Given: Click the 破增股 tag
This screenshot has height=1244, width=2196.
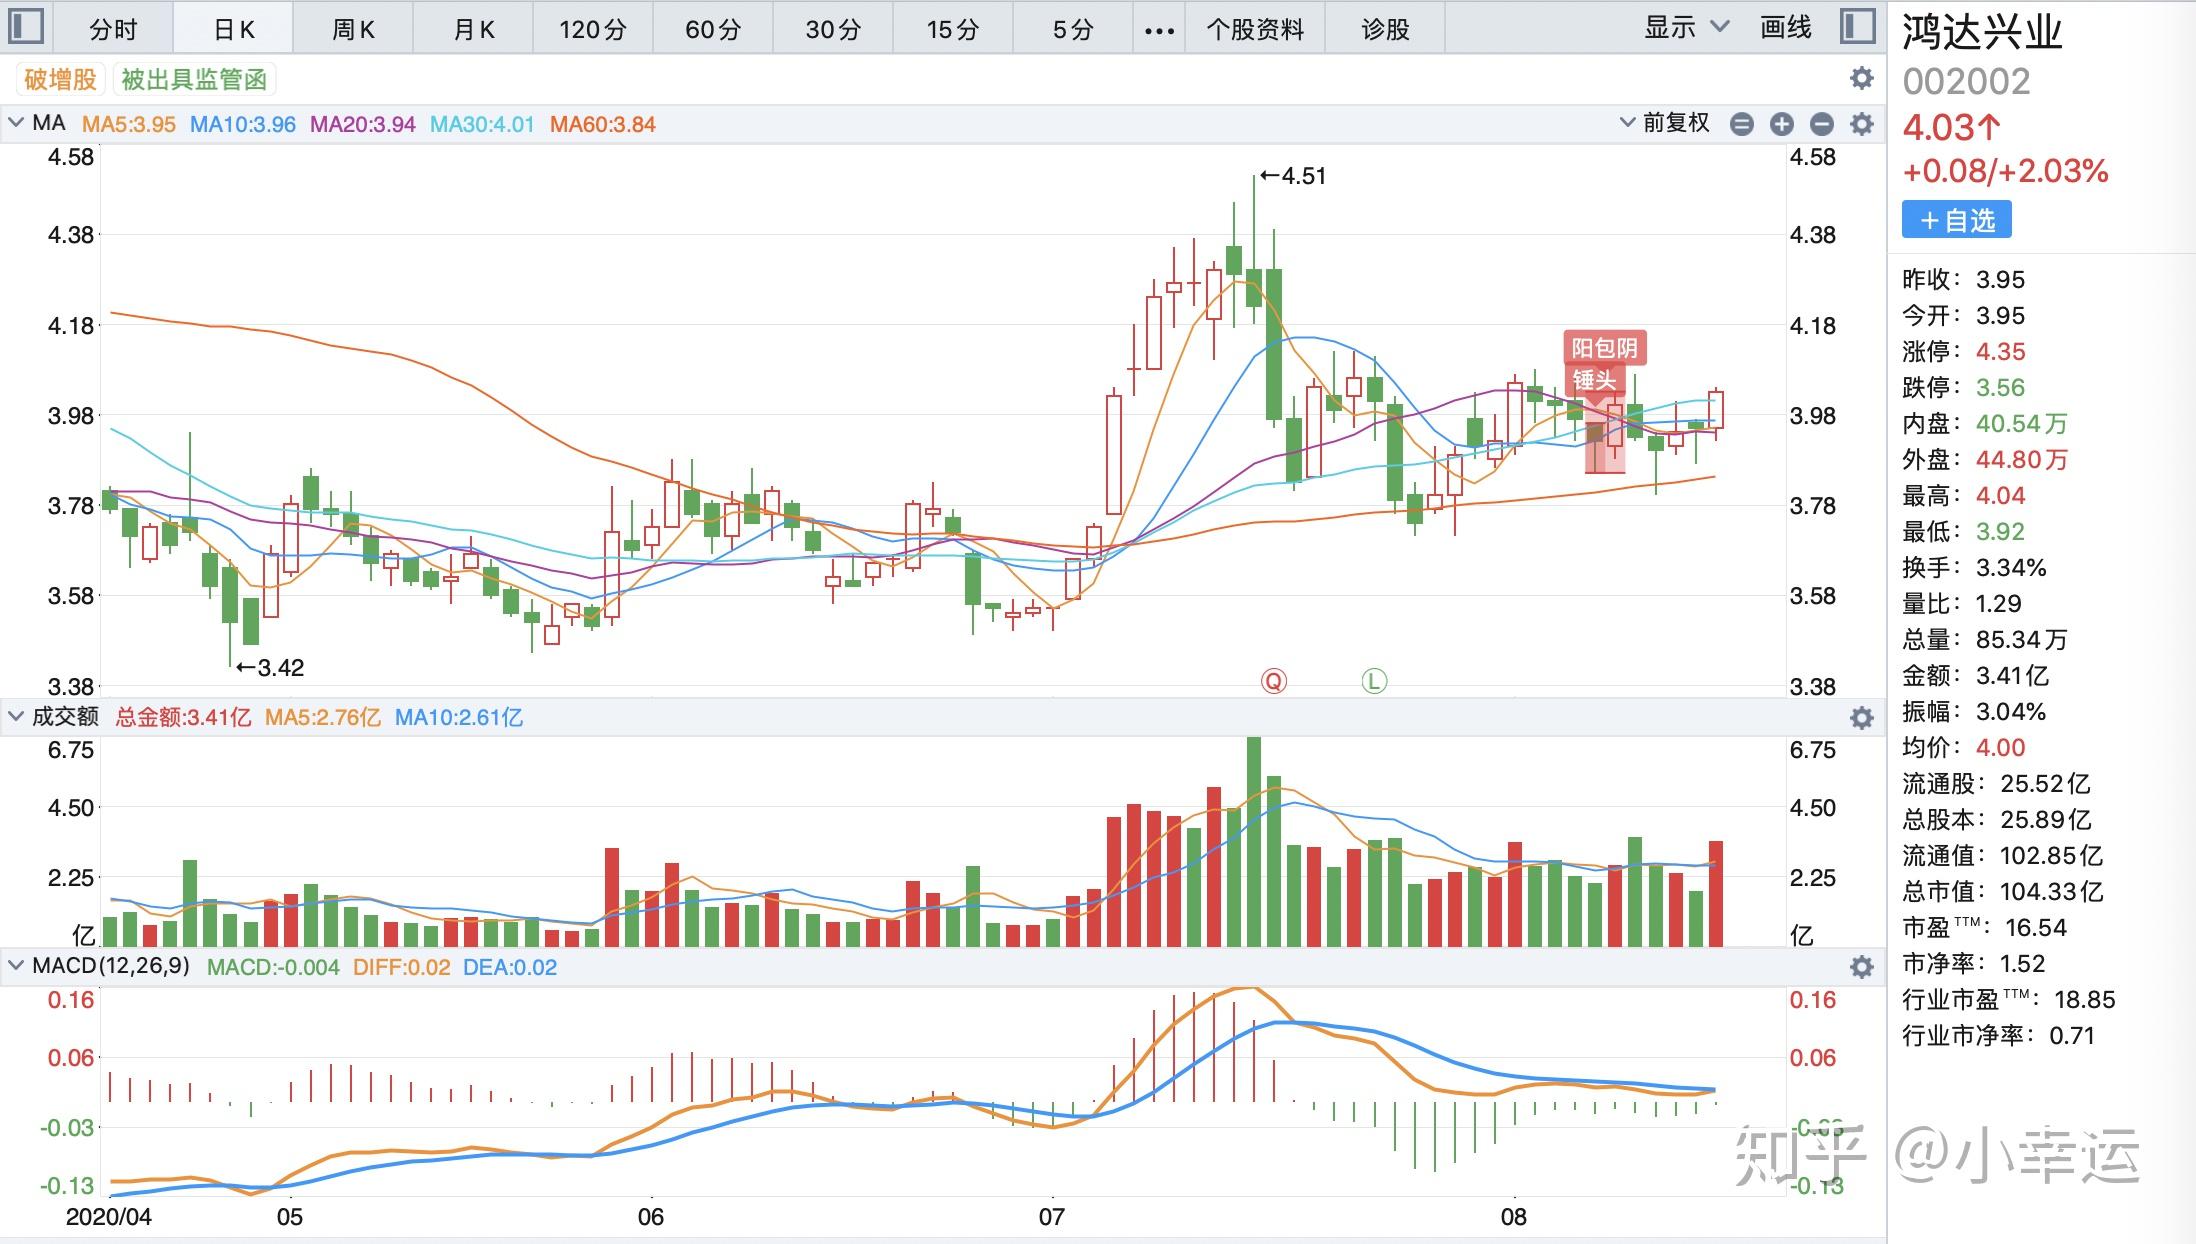Looking at the screenshot, I should [x=60, y=79].
